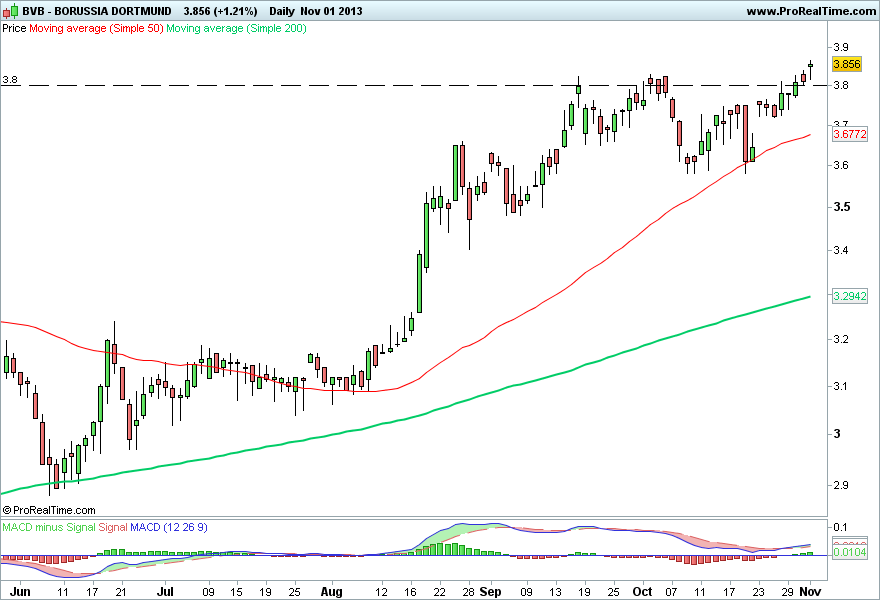Viewport: 880px width, 600px height.
Task: Click the 3.5 price axis label
Action: [x=841, y=207]
